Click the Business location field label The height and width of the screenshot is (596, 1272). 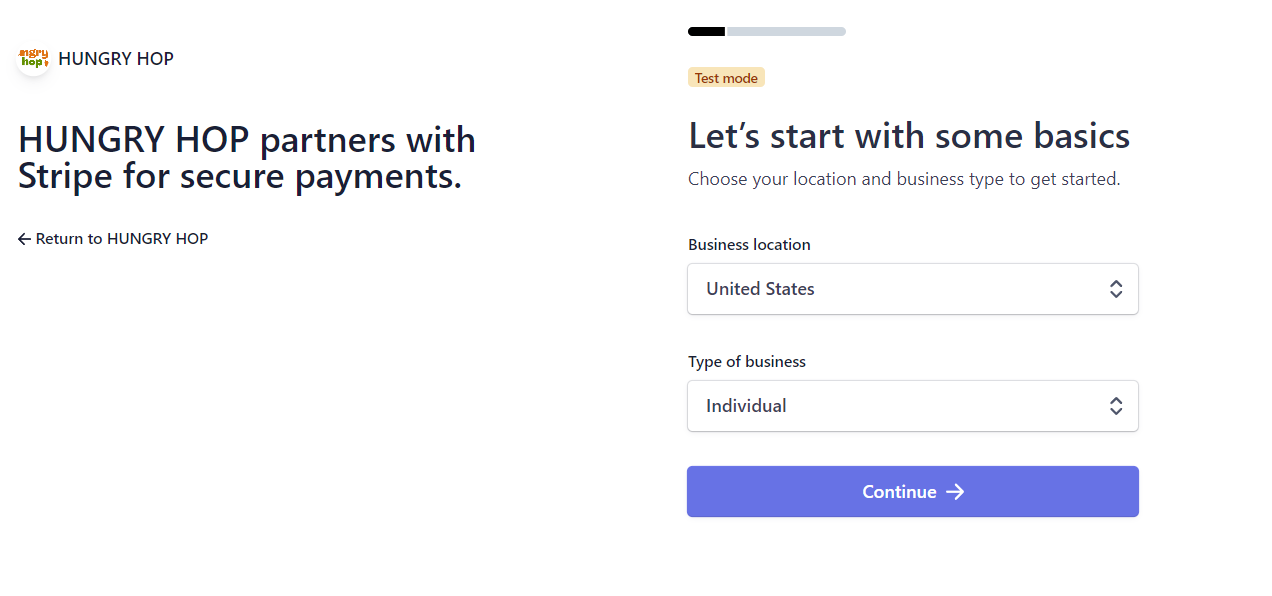coord(749,245)
